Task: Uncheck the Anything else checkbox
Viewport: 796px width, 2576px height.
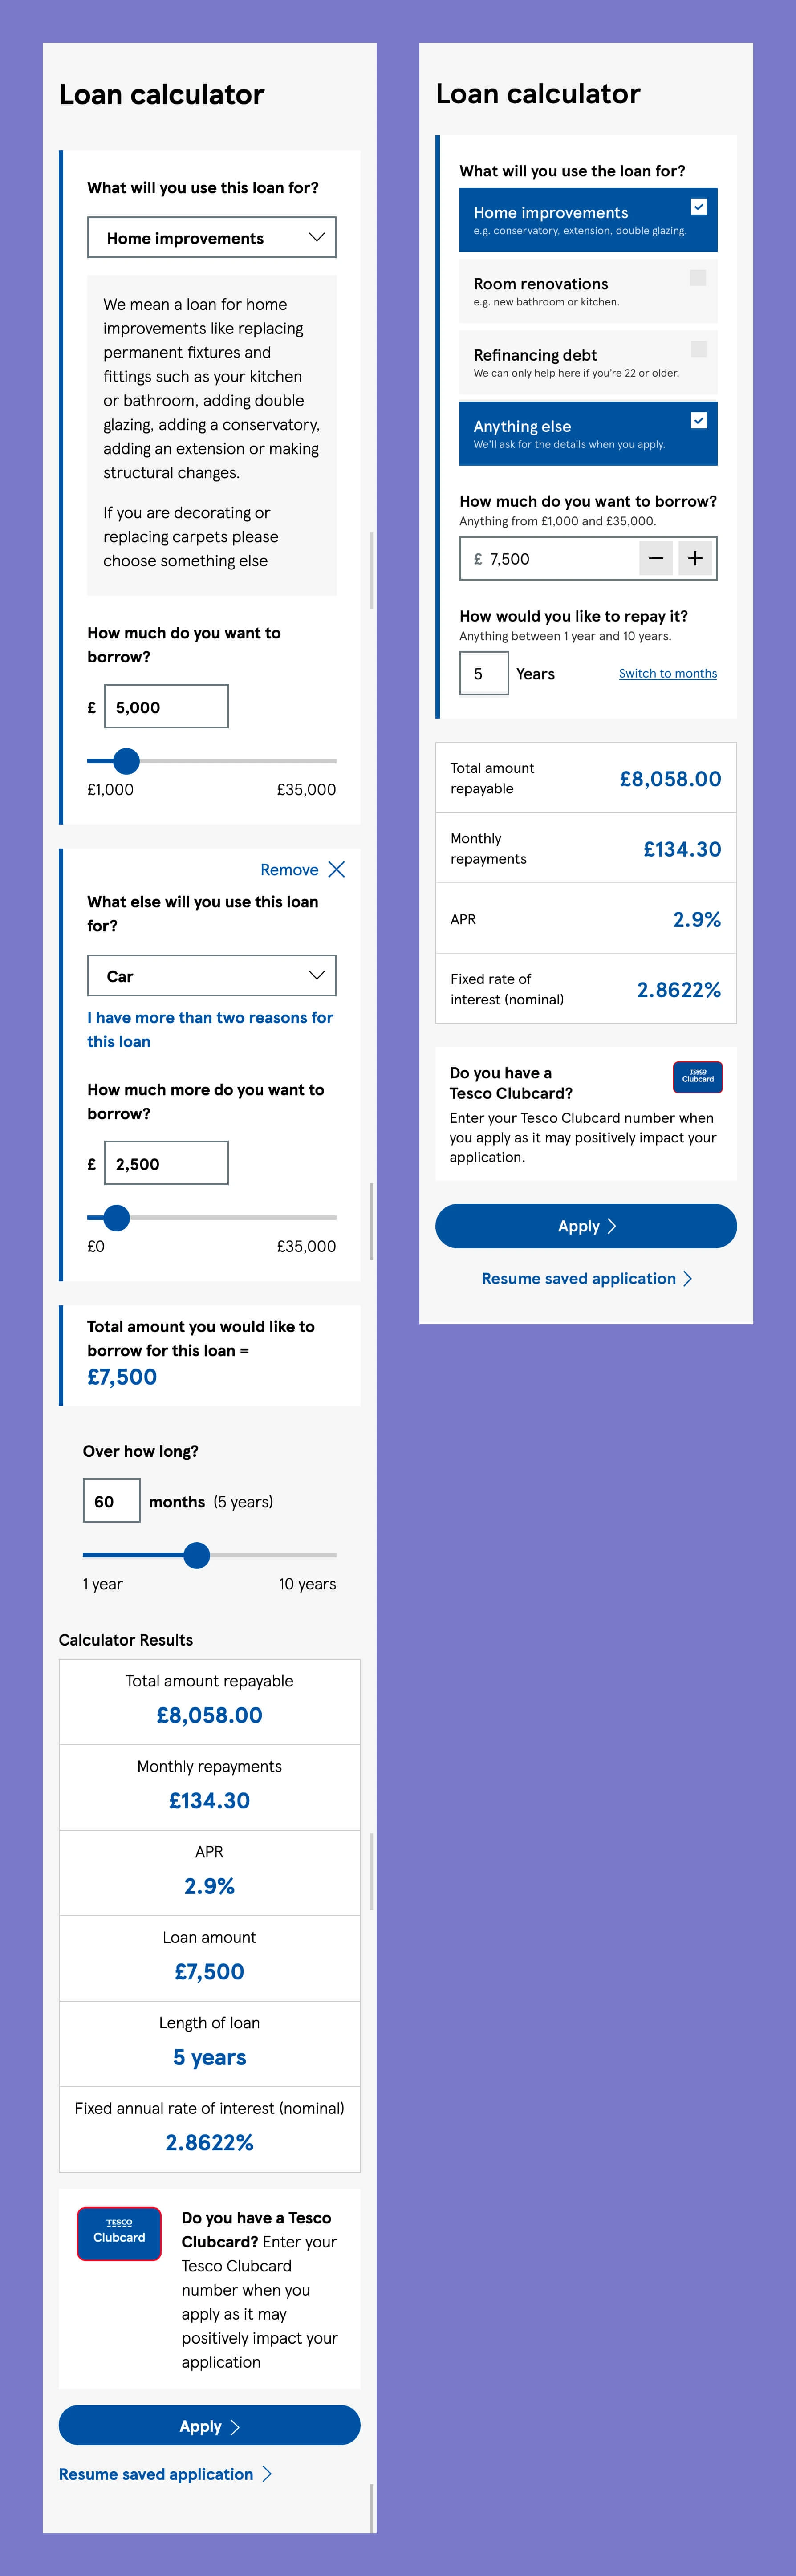Action: point(699,420)
